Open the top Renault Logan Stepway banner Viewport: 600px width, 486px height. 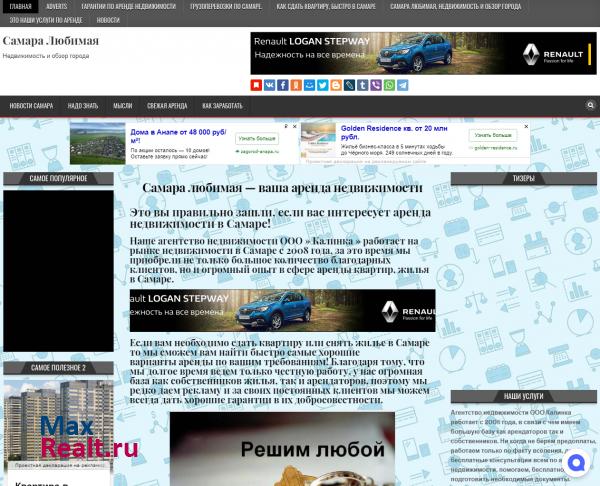point(423,53)
